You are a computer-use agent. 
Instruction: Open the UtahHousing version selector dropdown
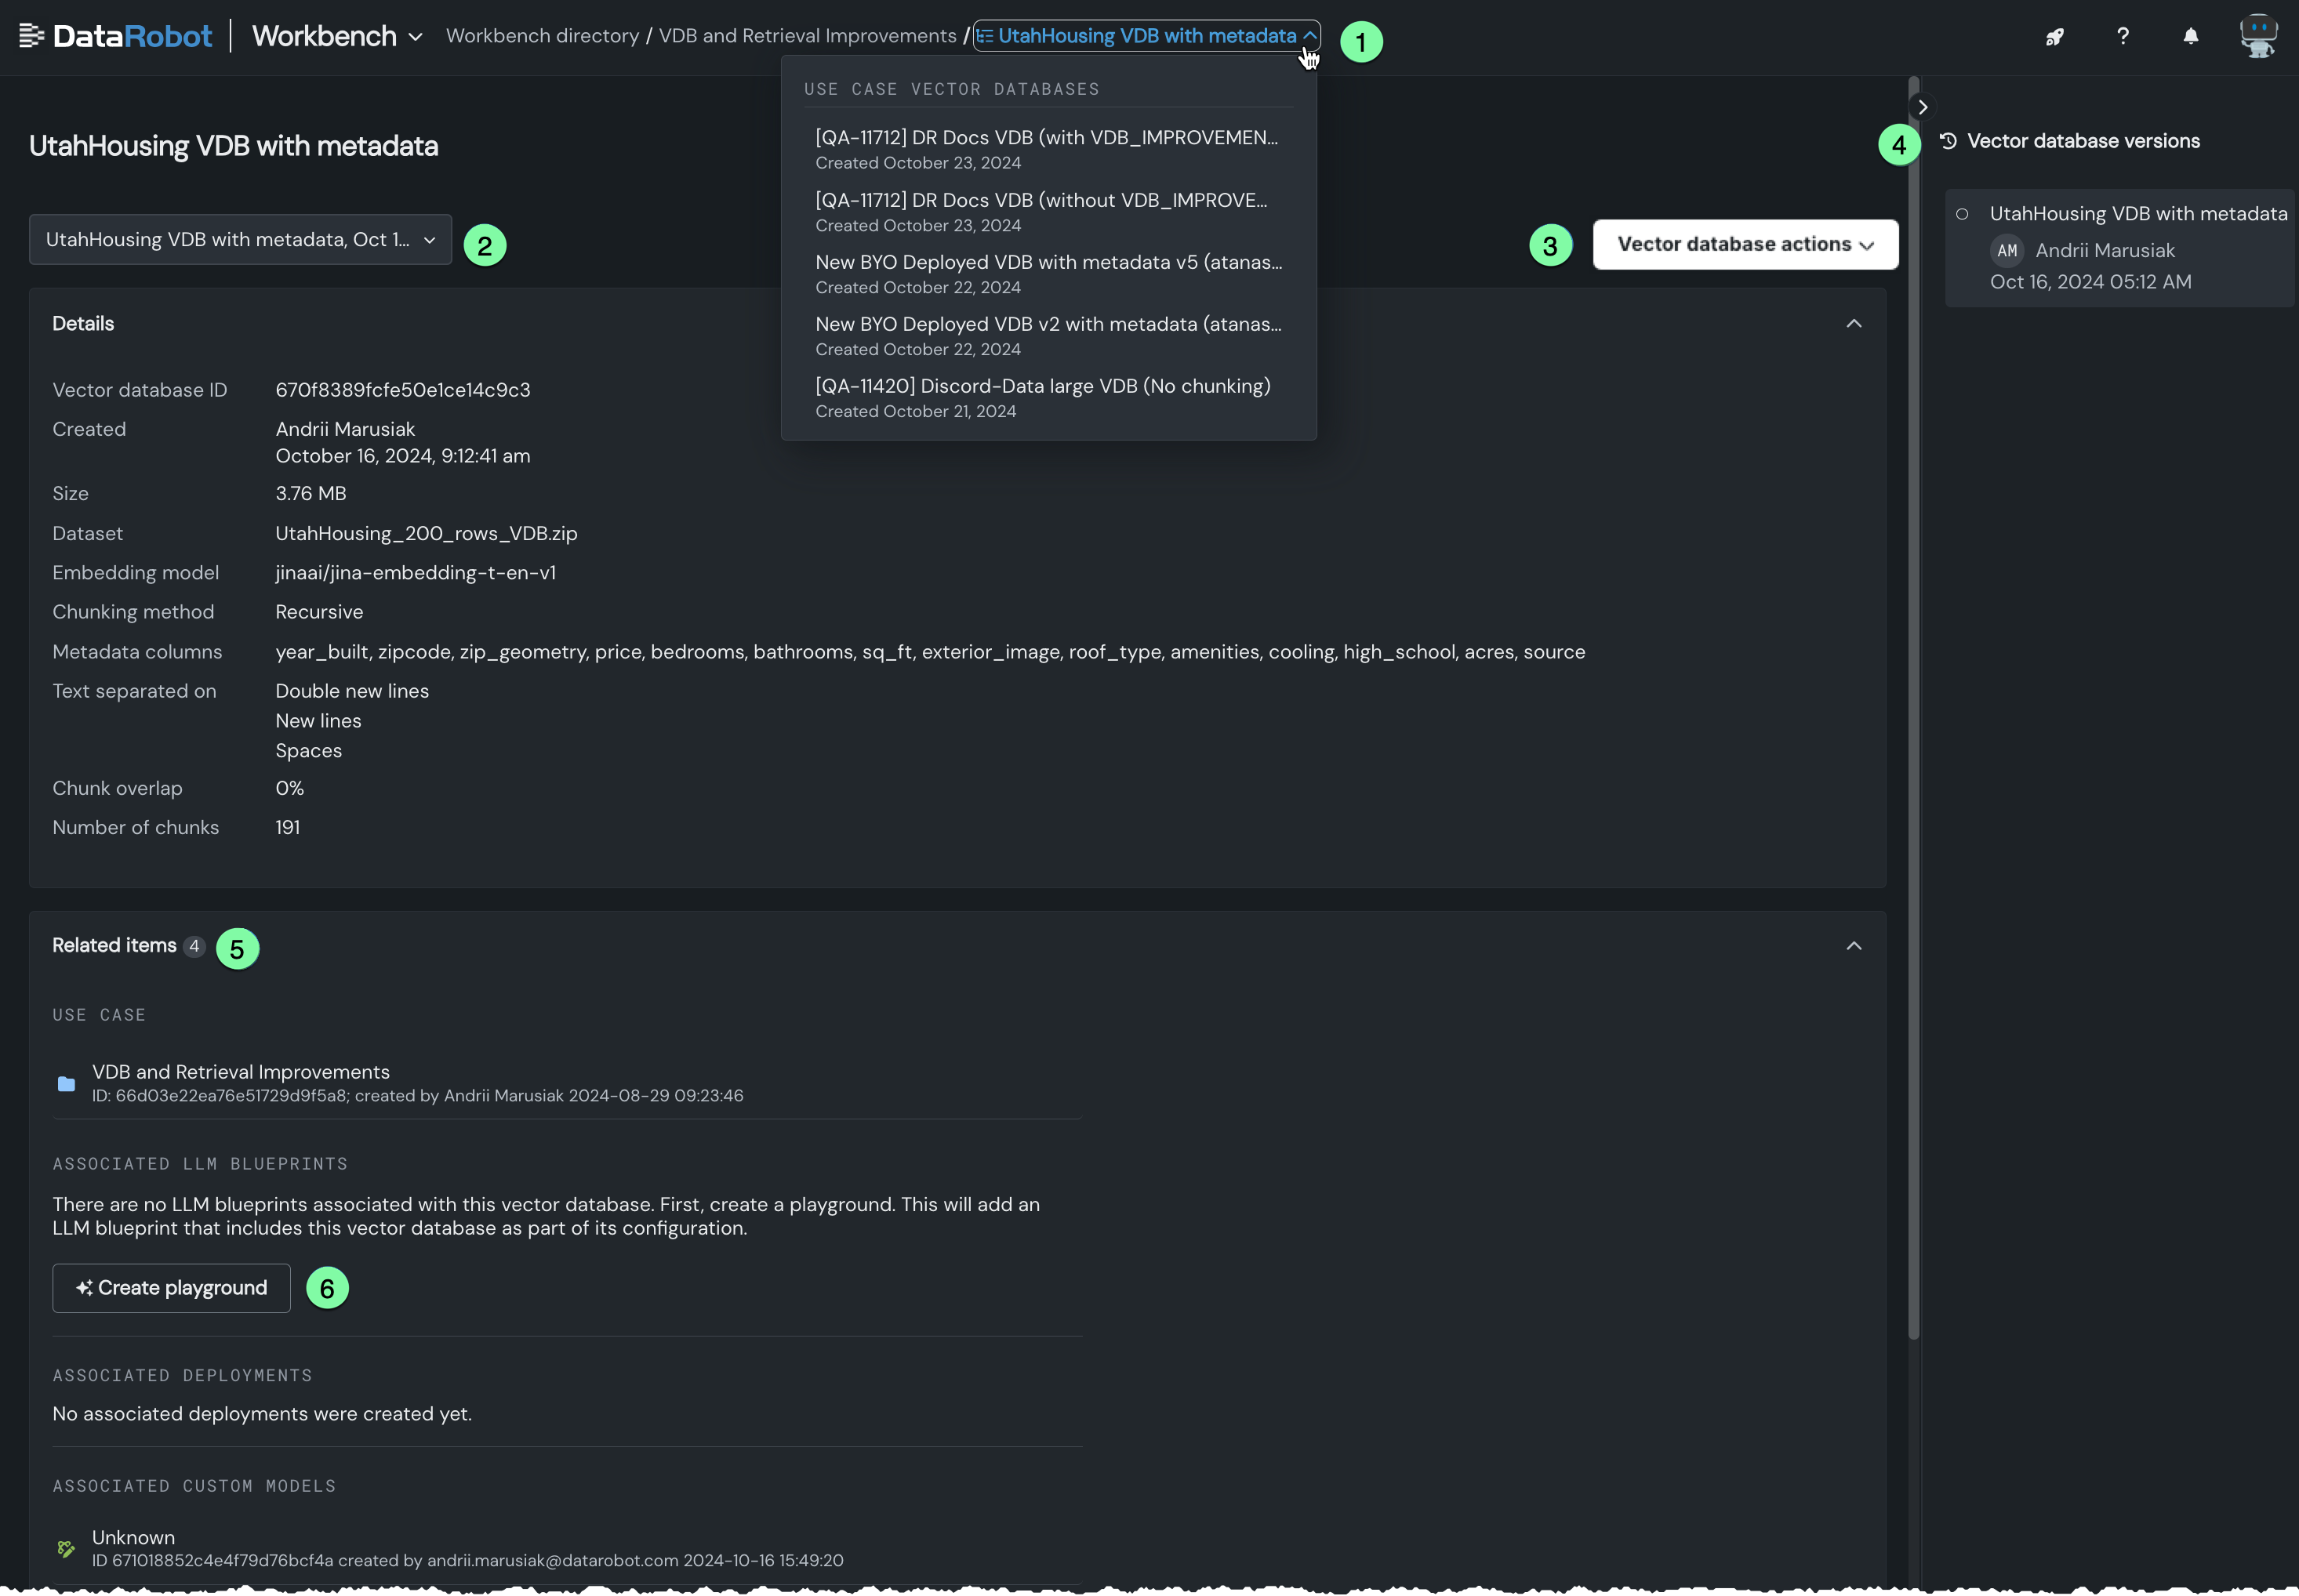(x=240, y=240)
